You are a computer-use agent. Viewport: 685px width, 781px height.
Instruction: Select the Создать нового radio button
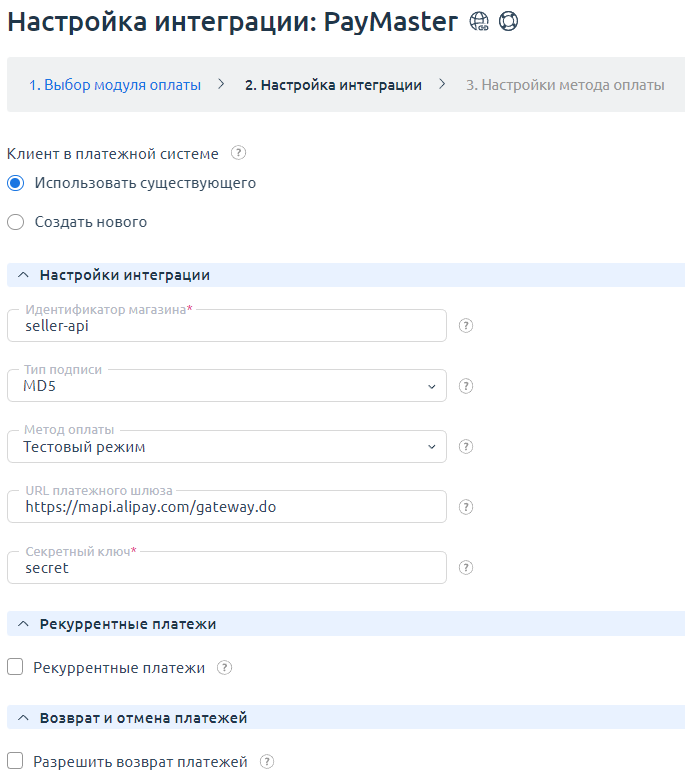pos(15,222)
